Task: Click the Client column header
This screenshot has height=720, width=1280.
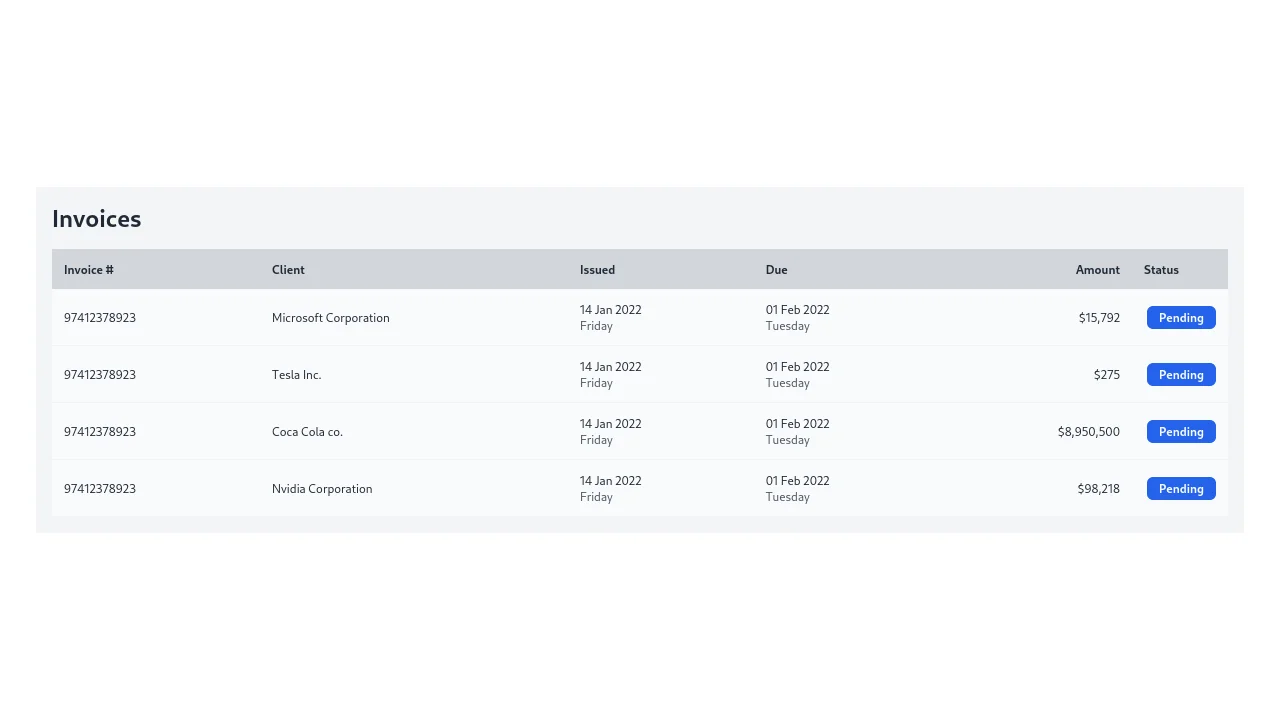Action: coord(288,270)
